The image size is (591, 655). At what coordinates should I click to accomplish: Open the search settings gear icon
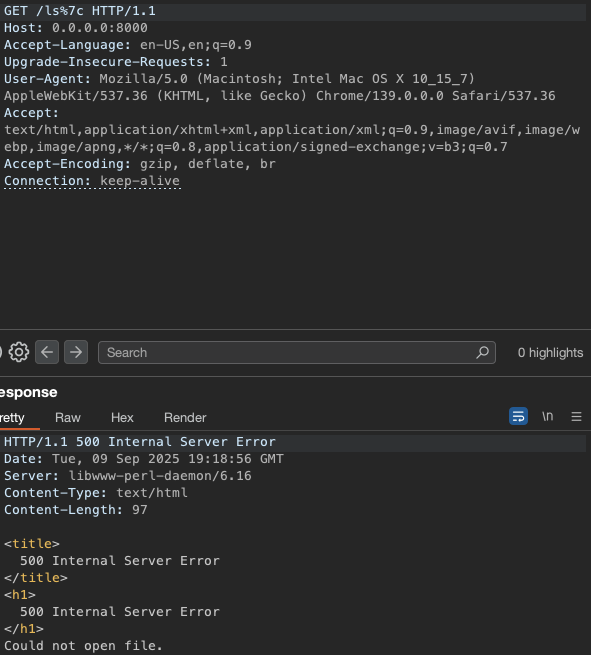[x=19, y=352]
